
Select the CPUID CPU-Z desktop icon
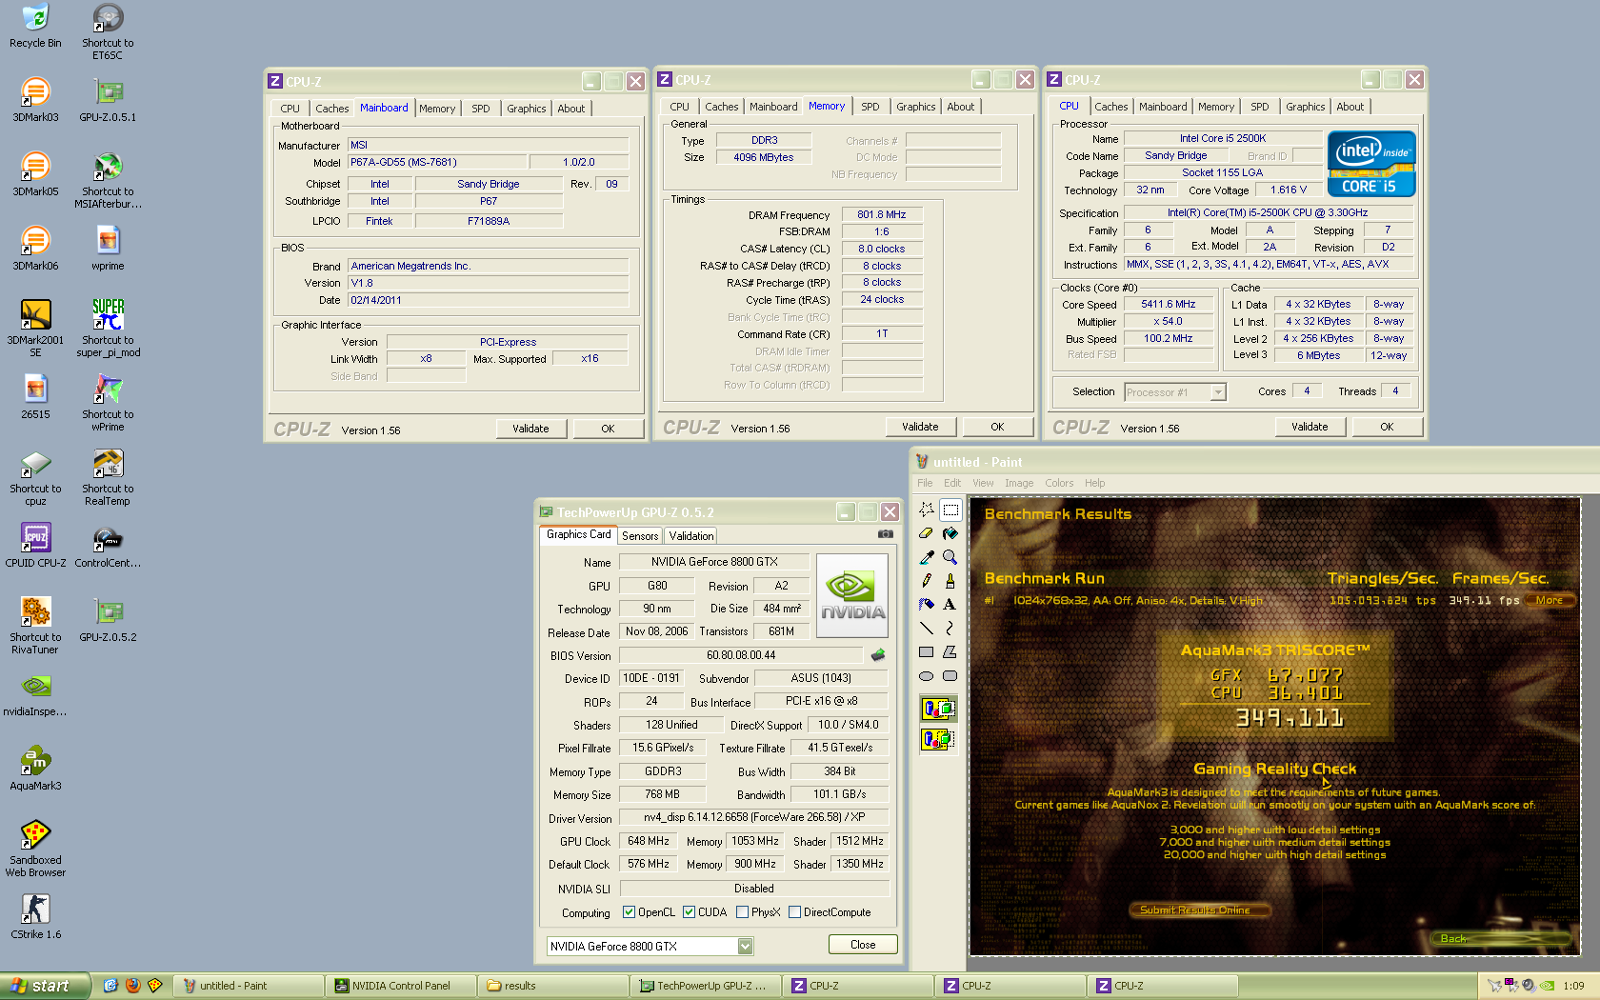pos(35,545)
